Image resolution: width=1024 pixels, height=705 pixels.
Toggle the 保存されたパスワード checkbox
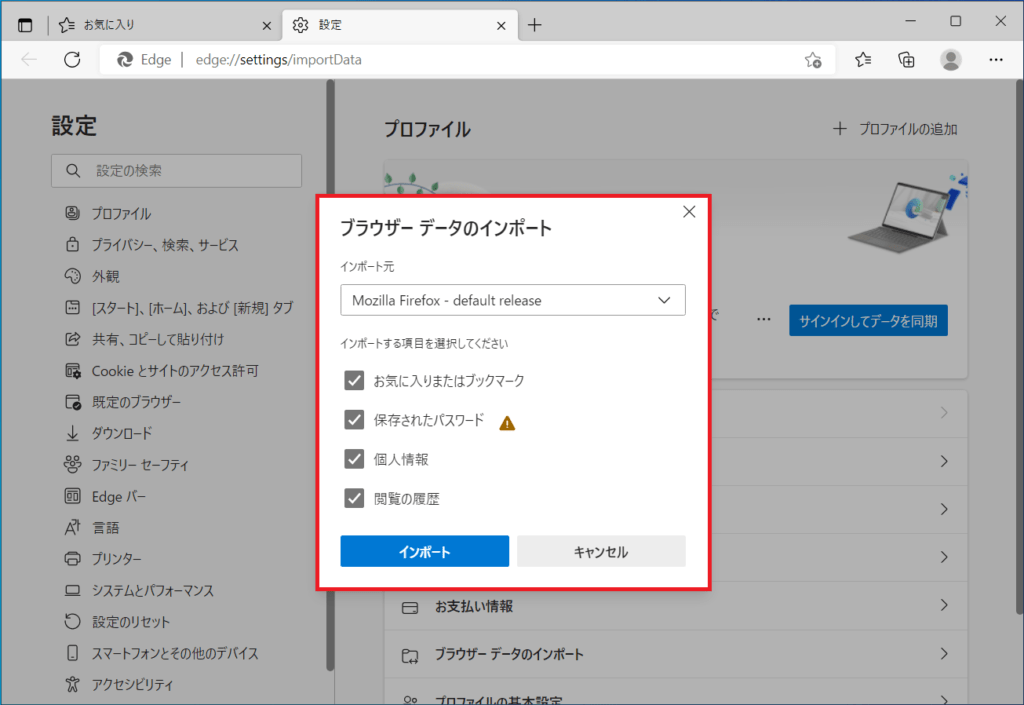354,420
